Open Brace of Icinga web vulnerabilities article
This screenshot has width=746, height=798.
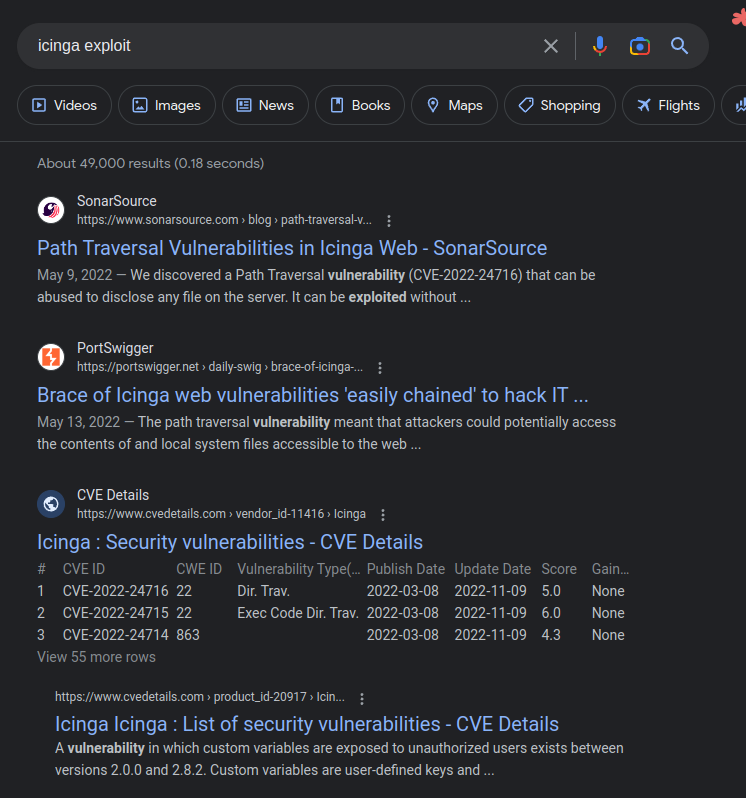coord(312,395)
